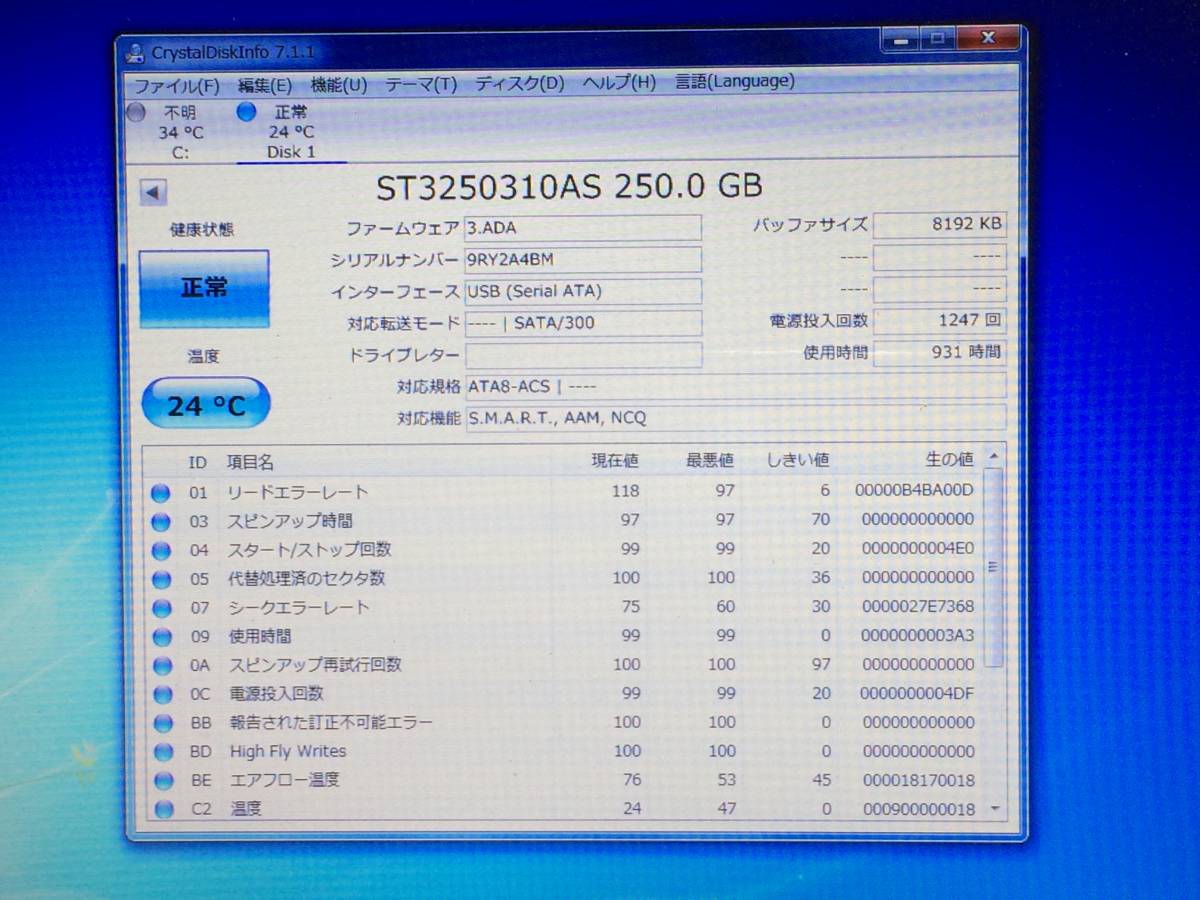The image size is (1200, 900).
Task: Click the しきい値 column header
Action: [798, 460]
